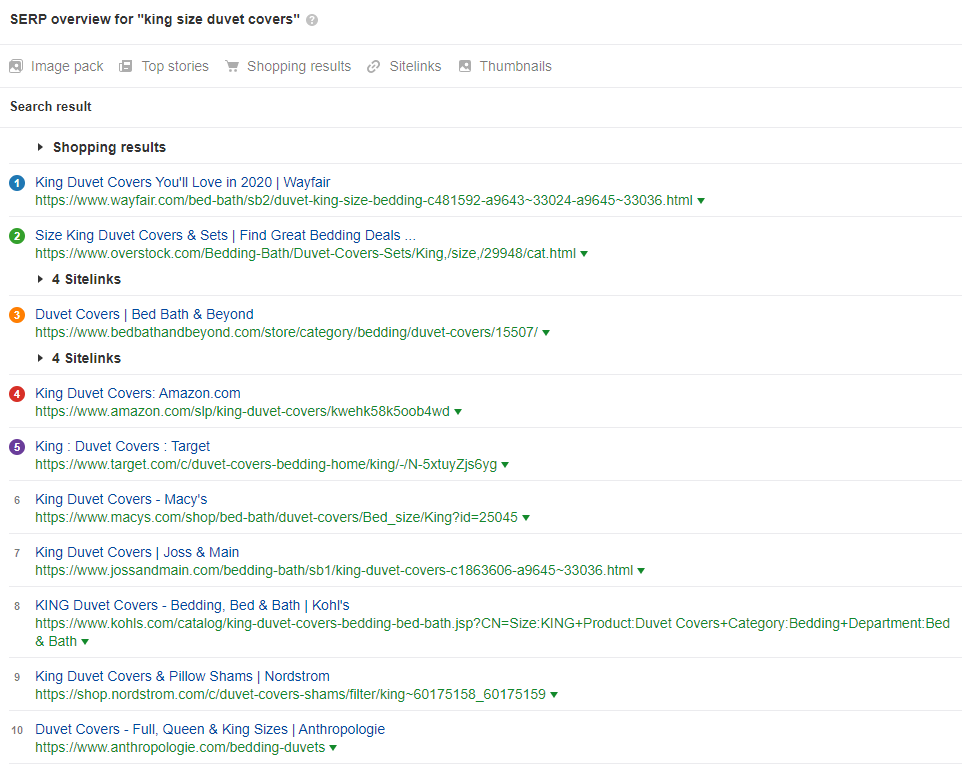Click the 'Search result' column header
The height and width of the screenshot is (764, 962).
pyautogui.click(x=51, y=107)
